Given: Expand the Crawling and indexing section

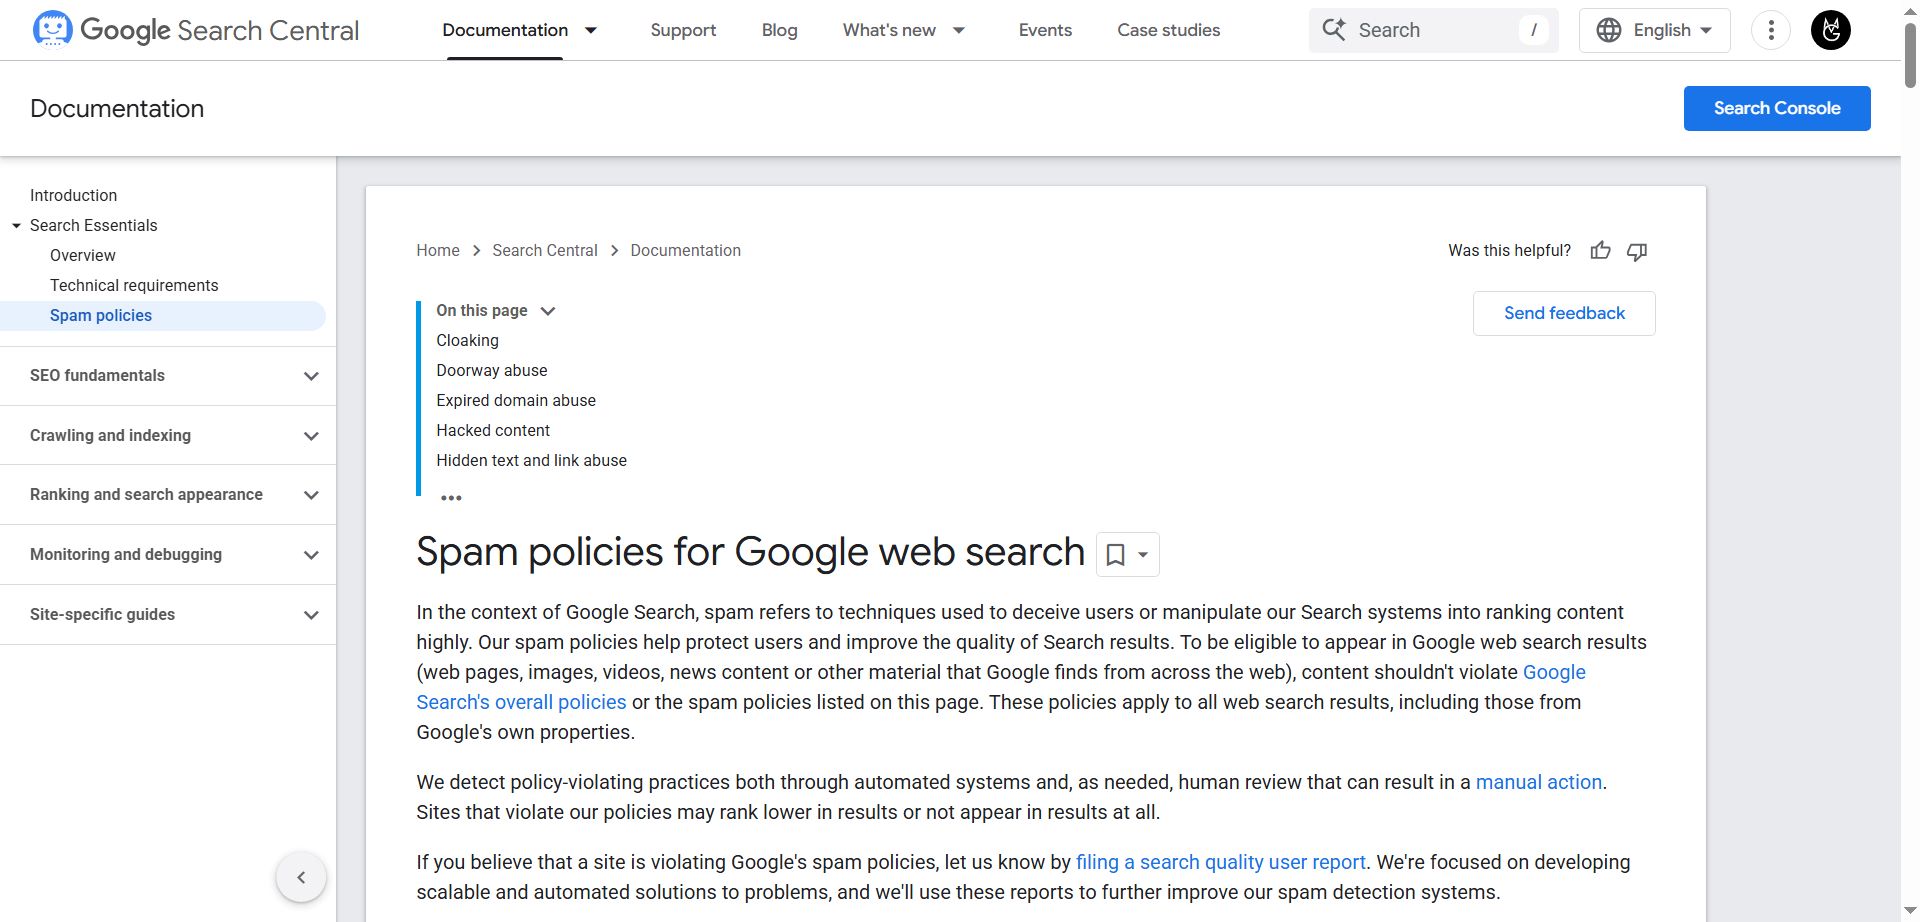Looking at the screenshot, I should [311, 436].
